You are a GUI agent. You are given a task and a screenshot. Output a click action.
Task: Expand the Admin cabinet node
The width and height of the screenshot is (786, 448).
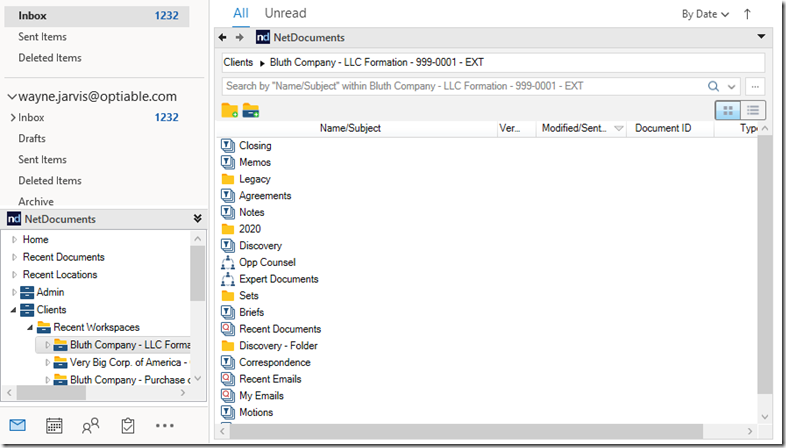point(14,292)
